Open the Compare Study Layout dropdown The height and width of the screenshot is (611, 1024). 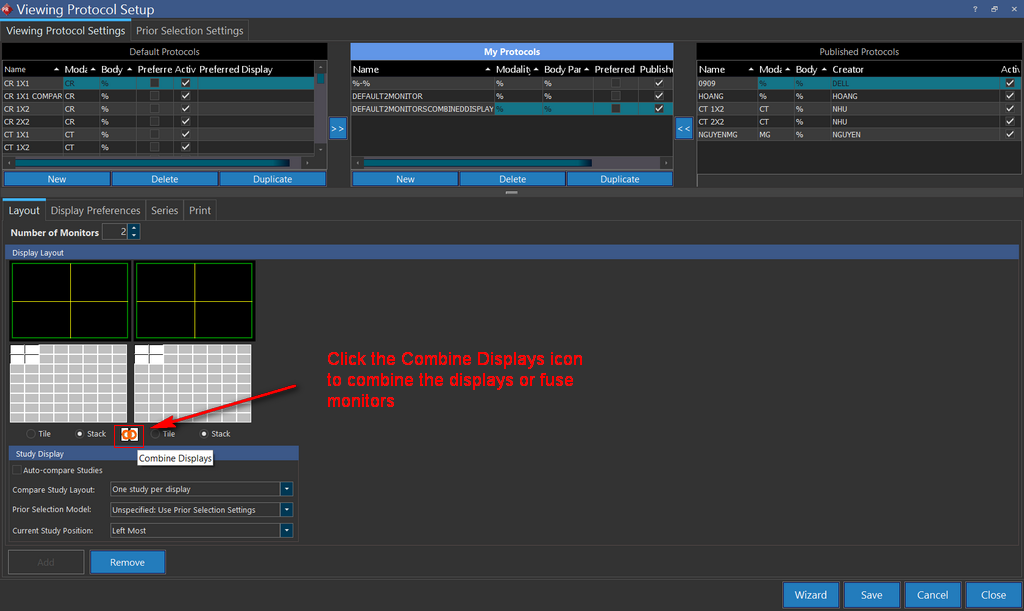pos(286,489)
